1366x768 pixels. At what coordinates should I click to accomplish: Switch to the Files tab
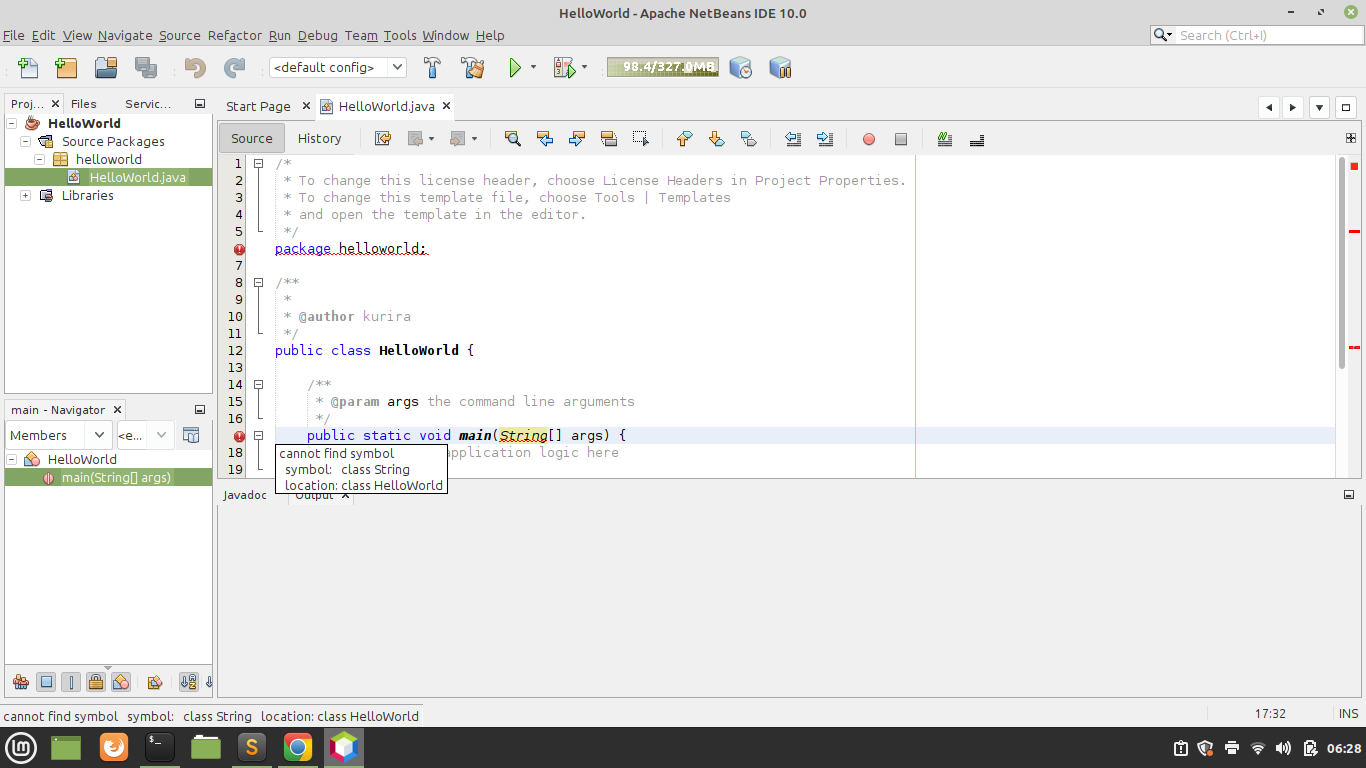(84, 103)
